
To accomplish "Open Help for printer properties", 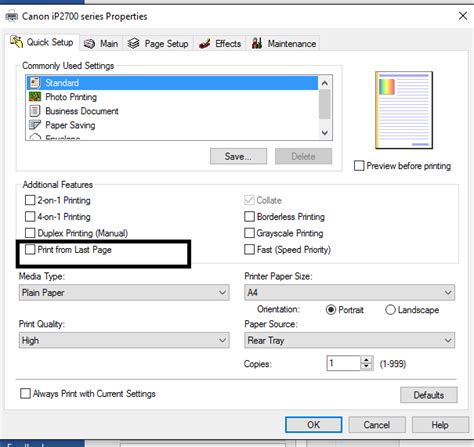I will click(x=440, y=425).
